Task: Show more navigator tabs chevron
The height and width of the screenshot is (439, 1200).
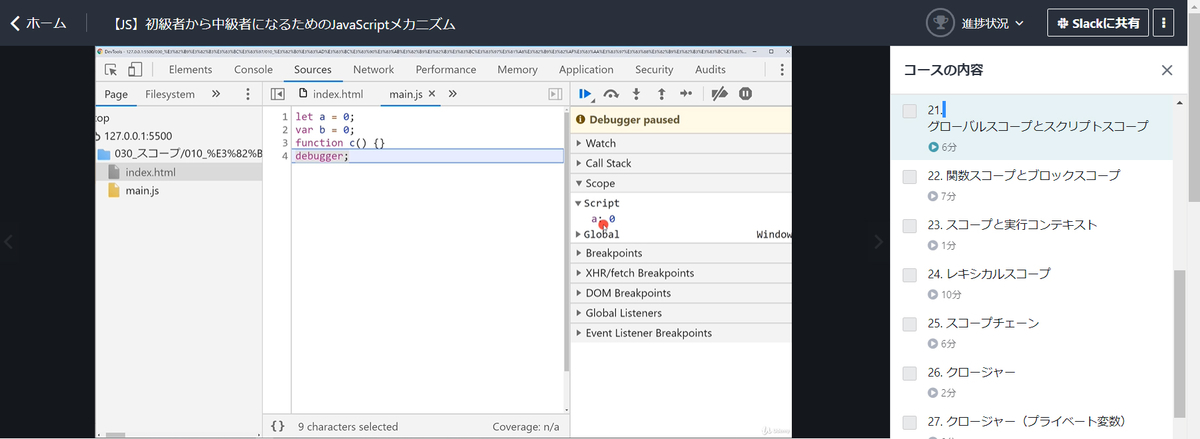Action: tap(216, 94)
